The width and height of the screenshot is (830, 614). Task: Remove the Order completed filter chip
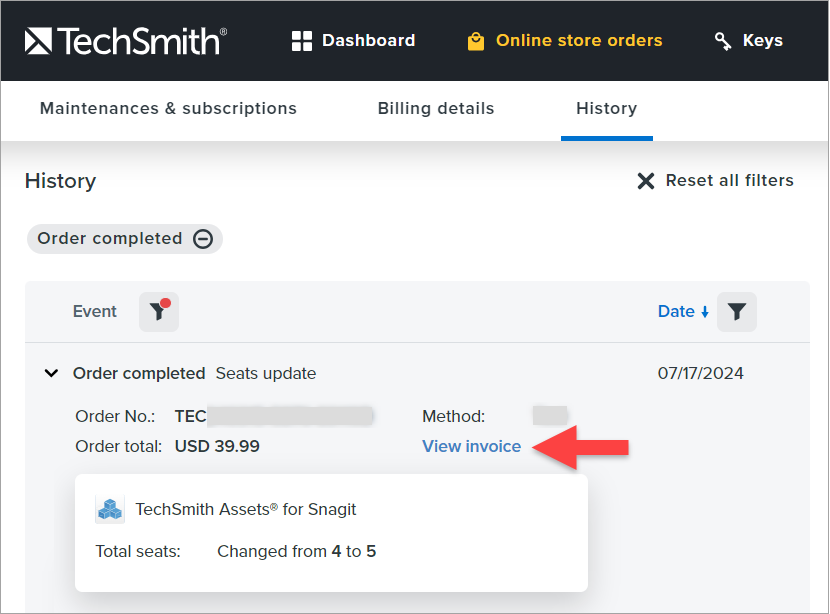click(203, 239)
